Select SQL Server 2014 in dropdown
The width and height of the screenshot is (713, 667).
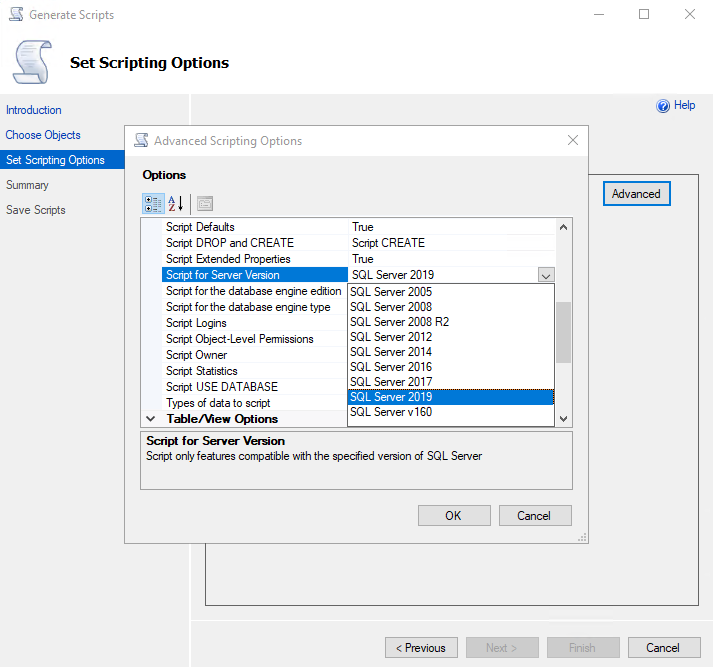pyautogui.click(x=451, y=351)
